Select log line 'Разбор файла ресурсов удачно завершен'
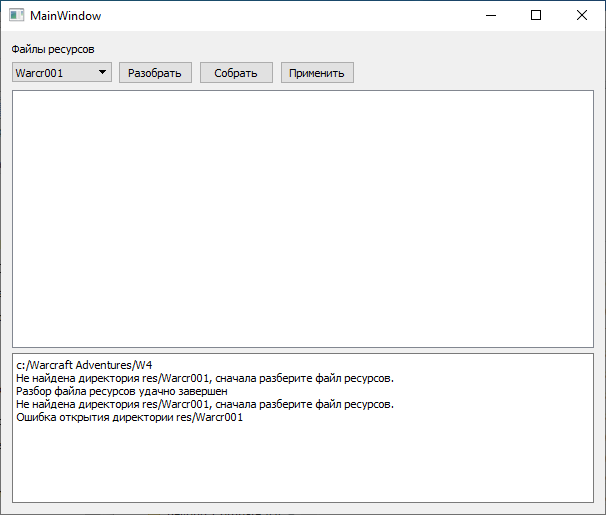Viewport: 606px width, 515px height. click(x=122, y=391)
